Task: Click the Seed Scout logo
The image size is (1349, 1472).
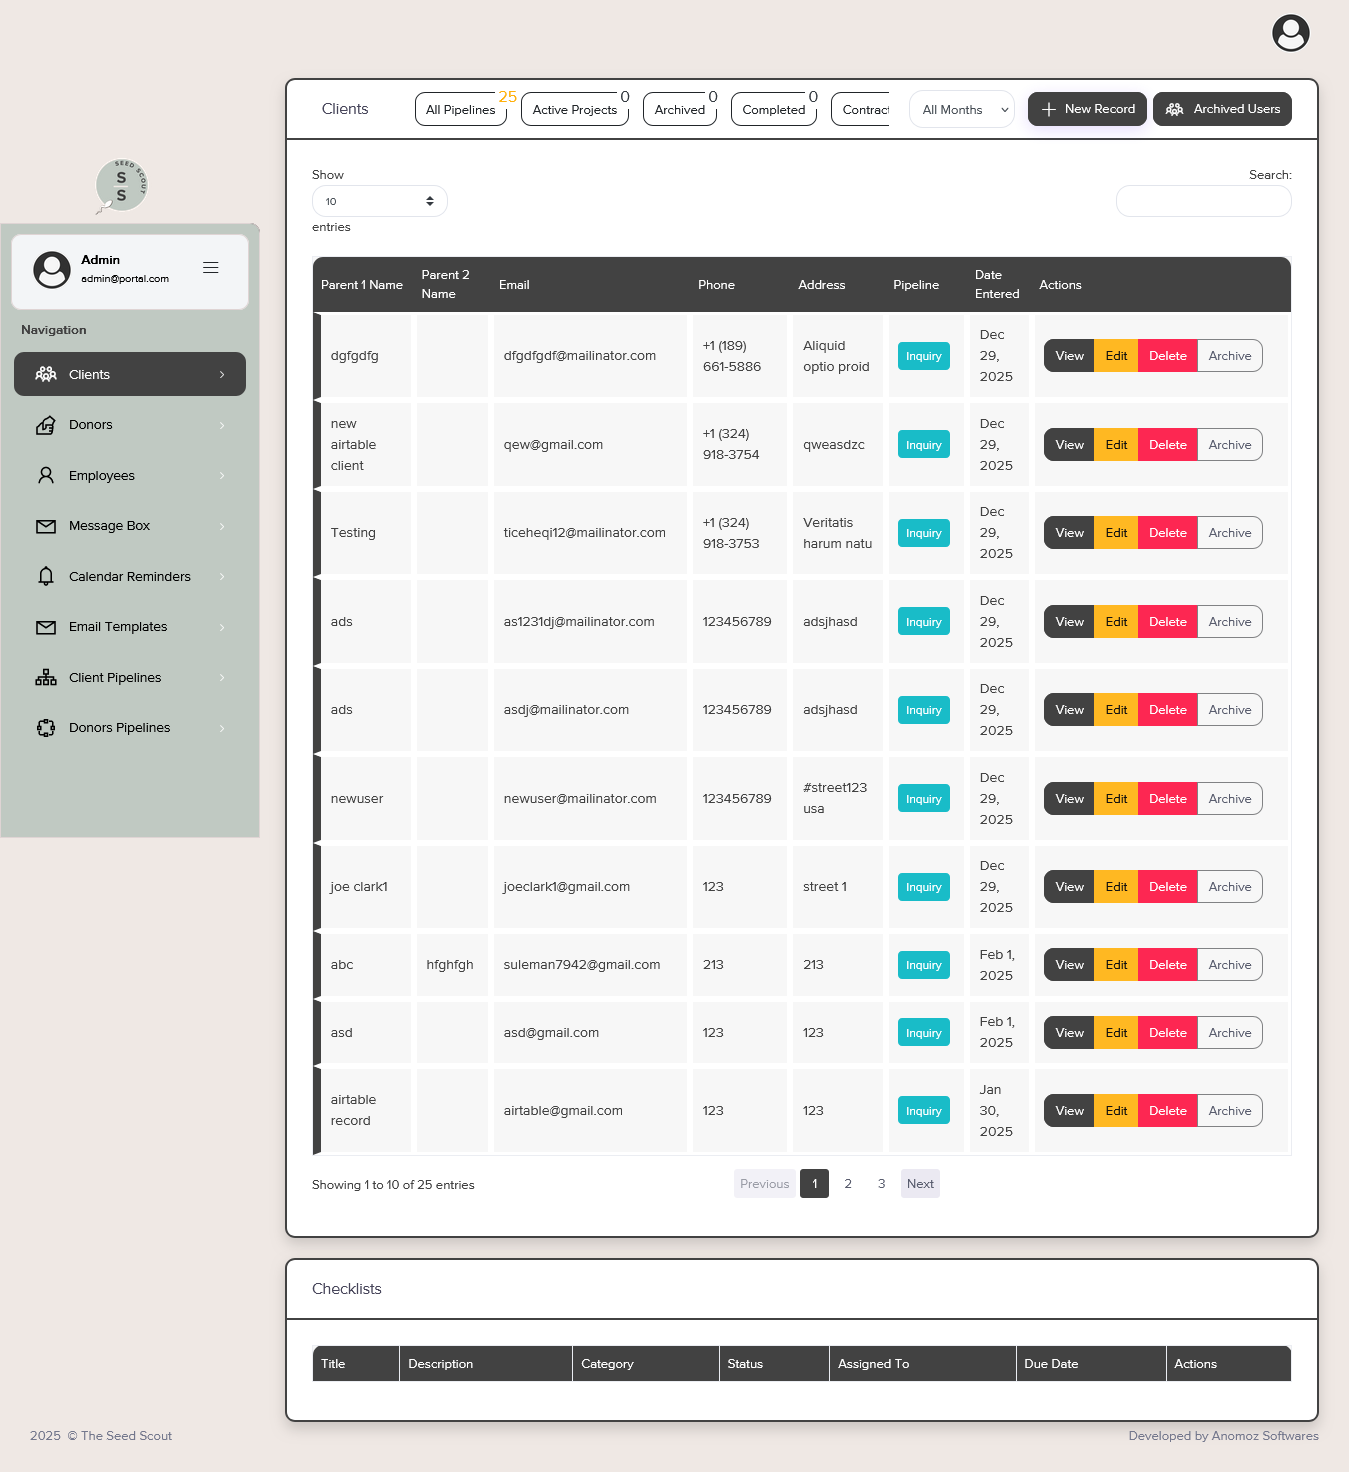Action: point(122,186)
